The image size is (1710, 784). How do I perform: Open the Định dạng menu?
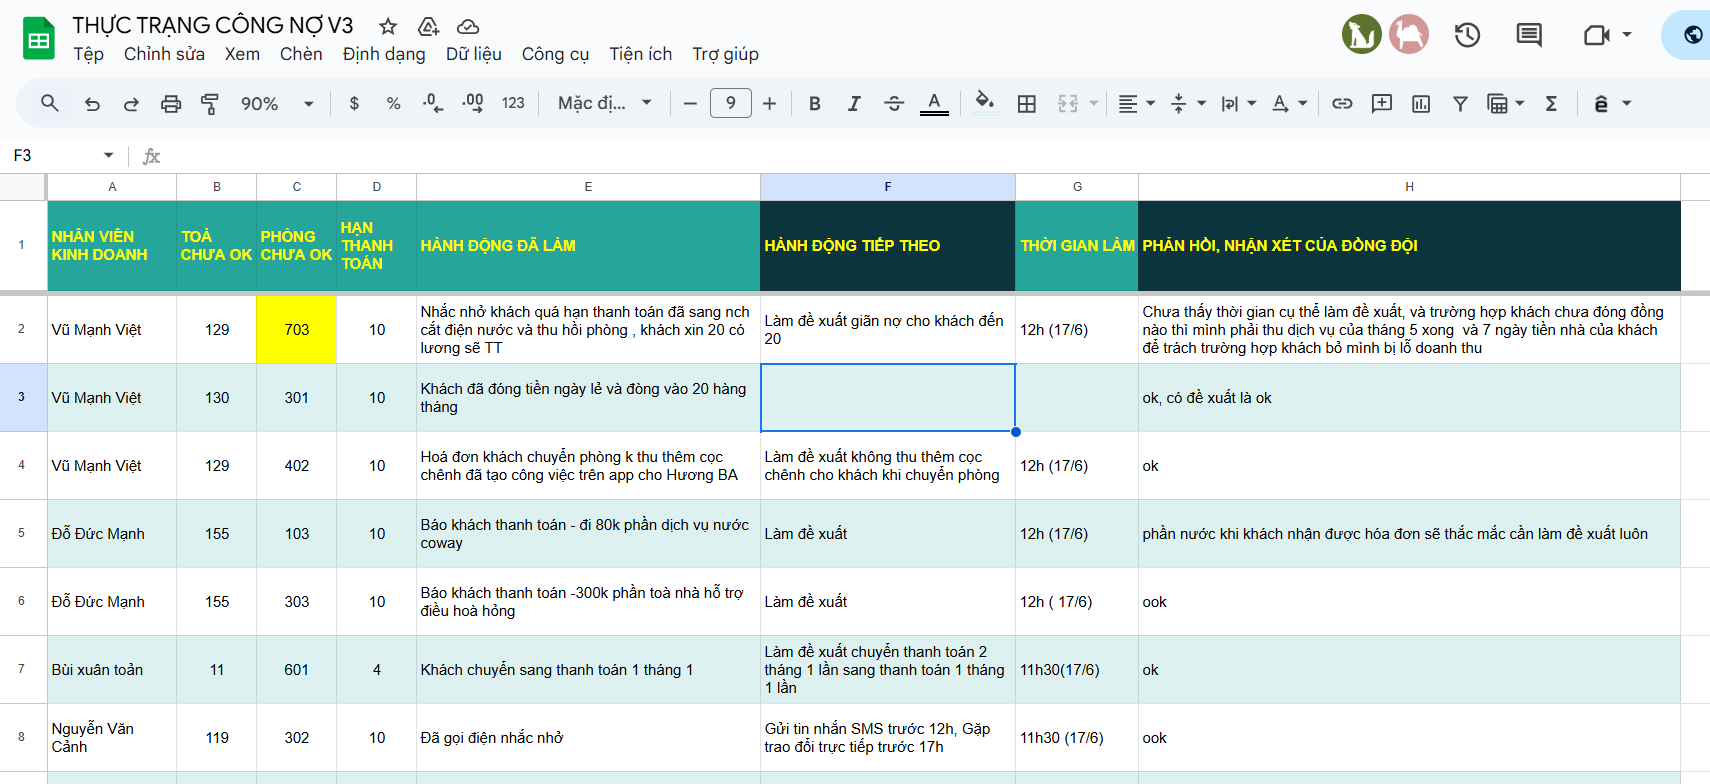(384, 54)
